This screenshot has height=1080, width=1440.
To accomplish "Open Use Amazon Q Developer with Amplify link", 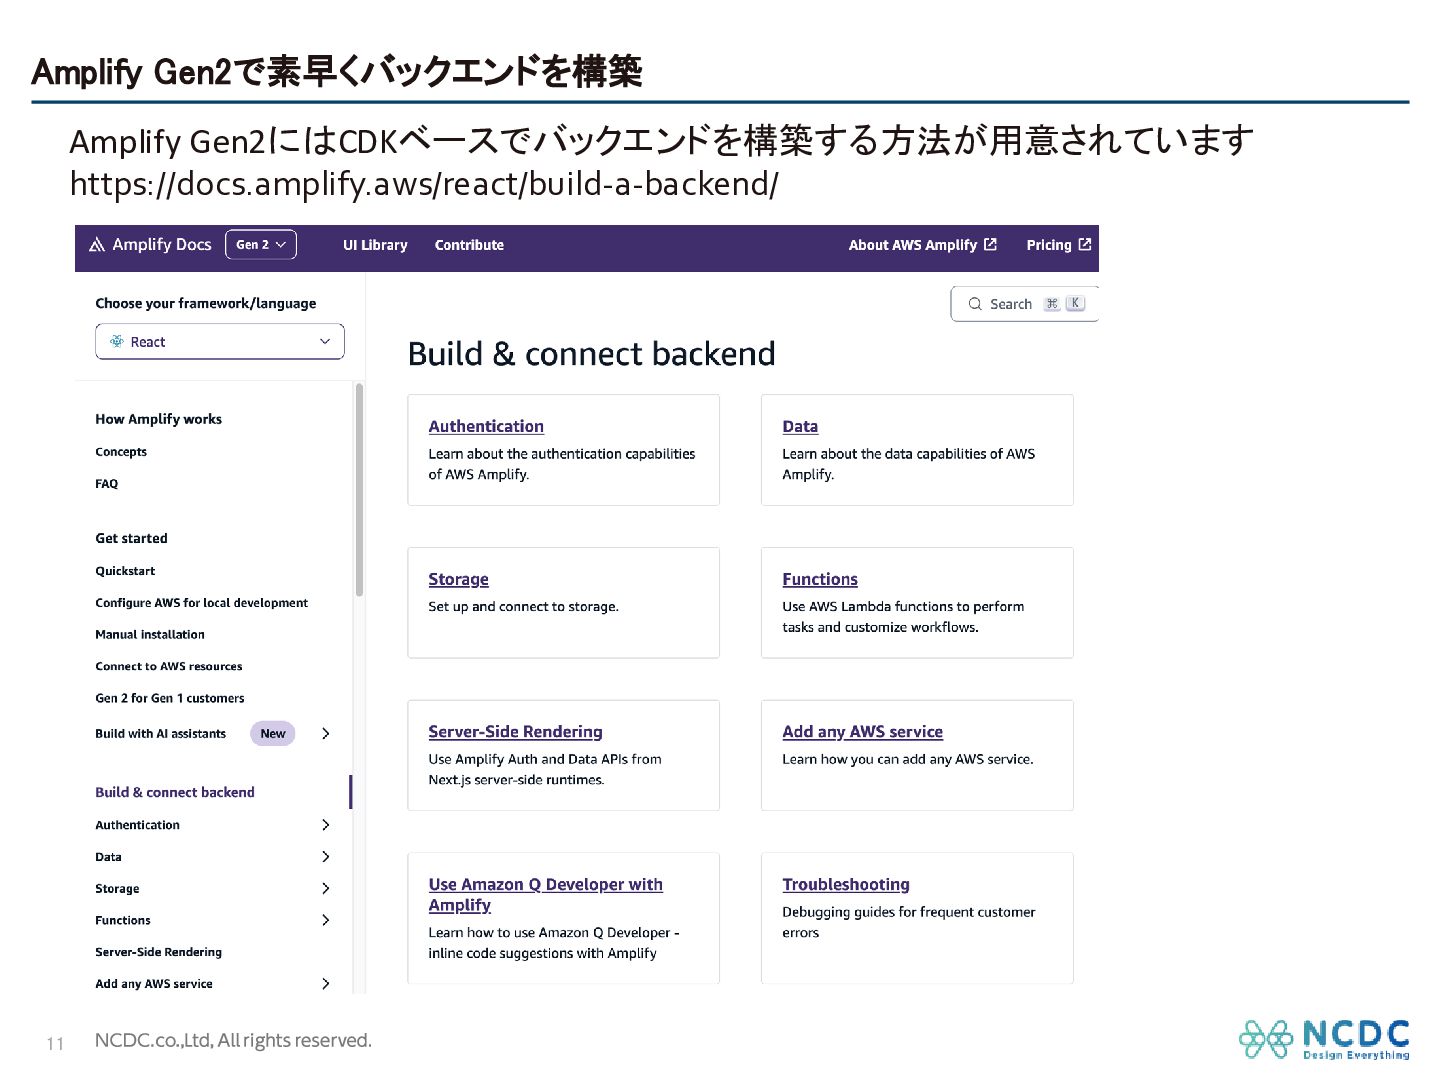I will [x=545, y=895].
